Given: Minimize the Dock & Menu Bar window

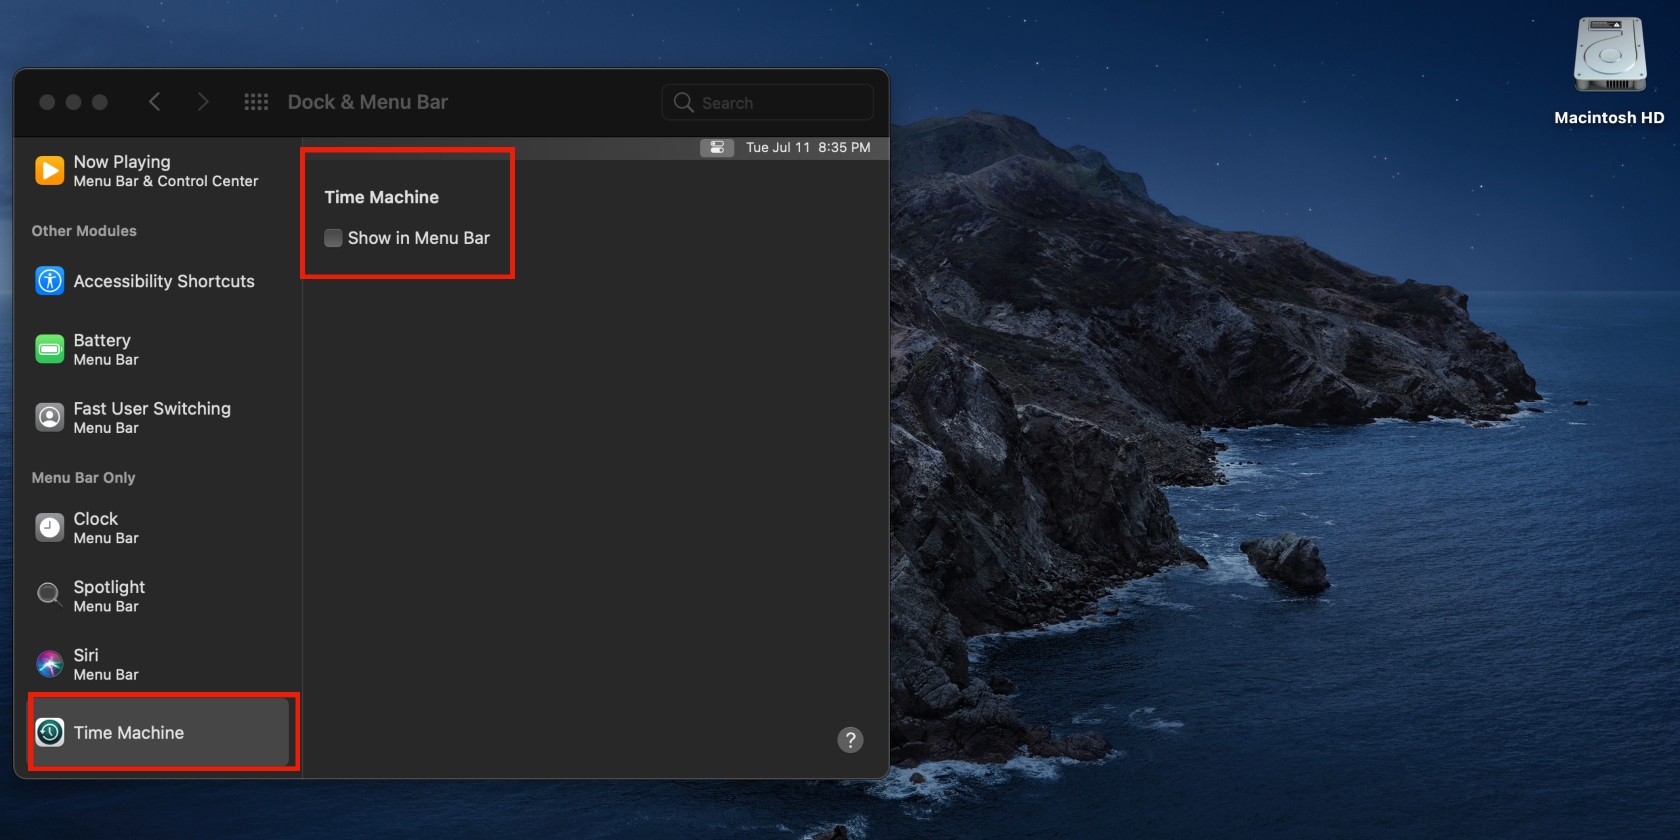Looking at the screenshot, I should click(x=73, y=102).
